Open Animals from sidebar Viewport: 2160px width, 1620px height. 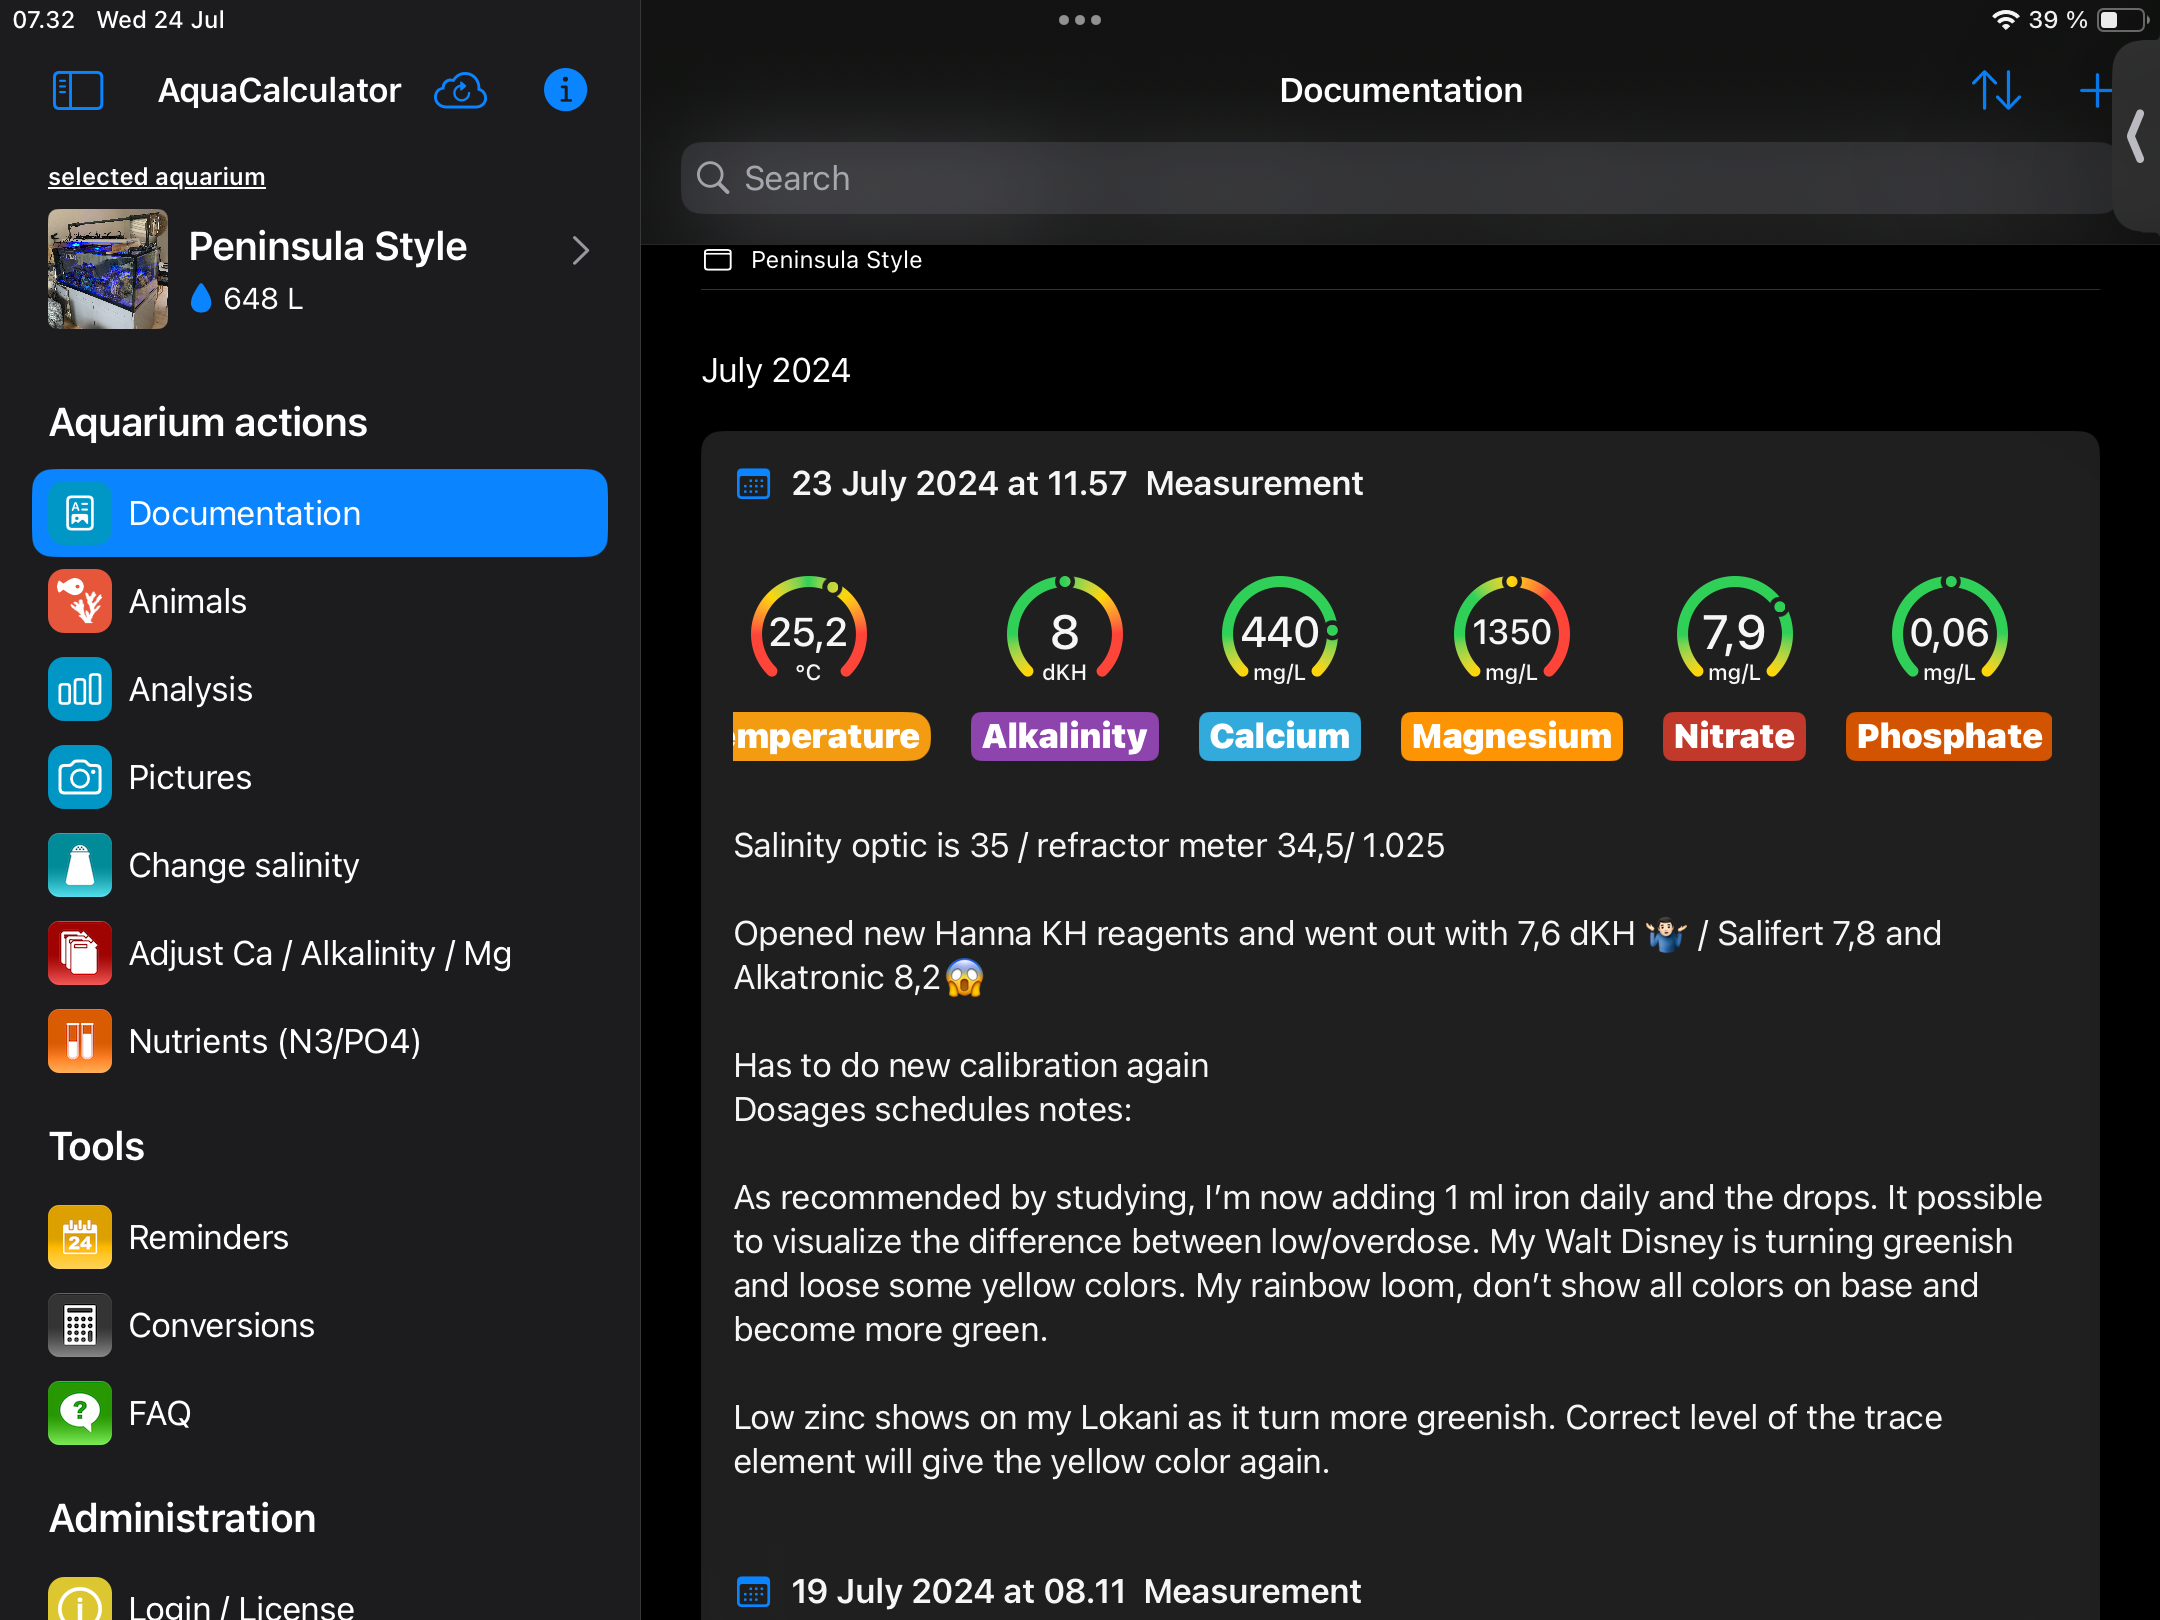tap(187, 601)
